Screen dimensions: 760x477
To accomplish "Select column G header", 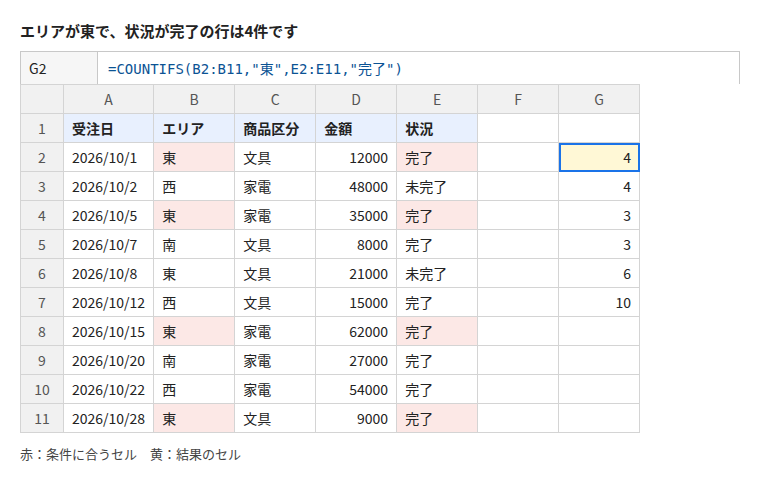I will coord(599,99).
